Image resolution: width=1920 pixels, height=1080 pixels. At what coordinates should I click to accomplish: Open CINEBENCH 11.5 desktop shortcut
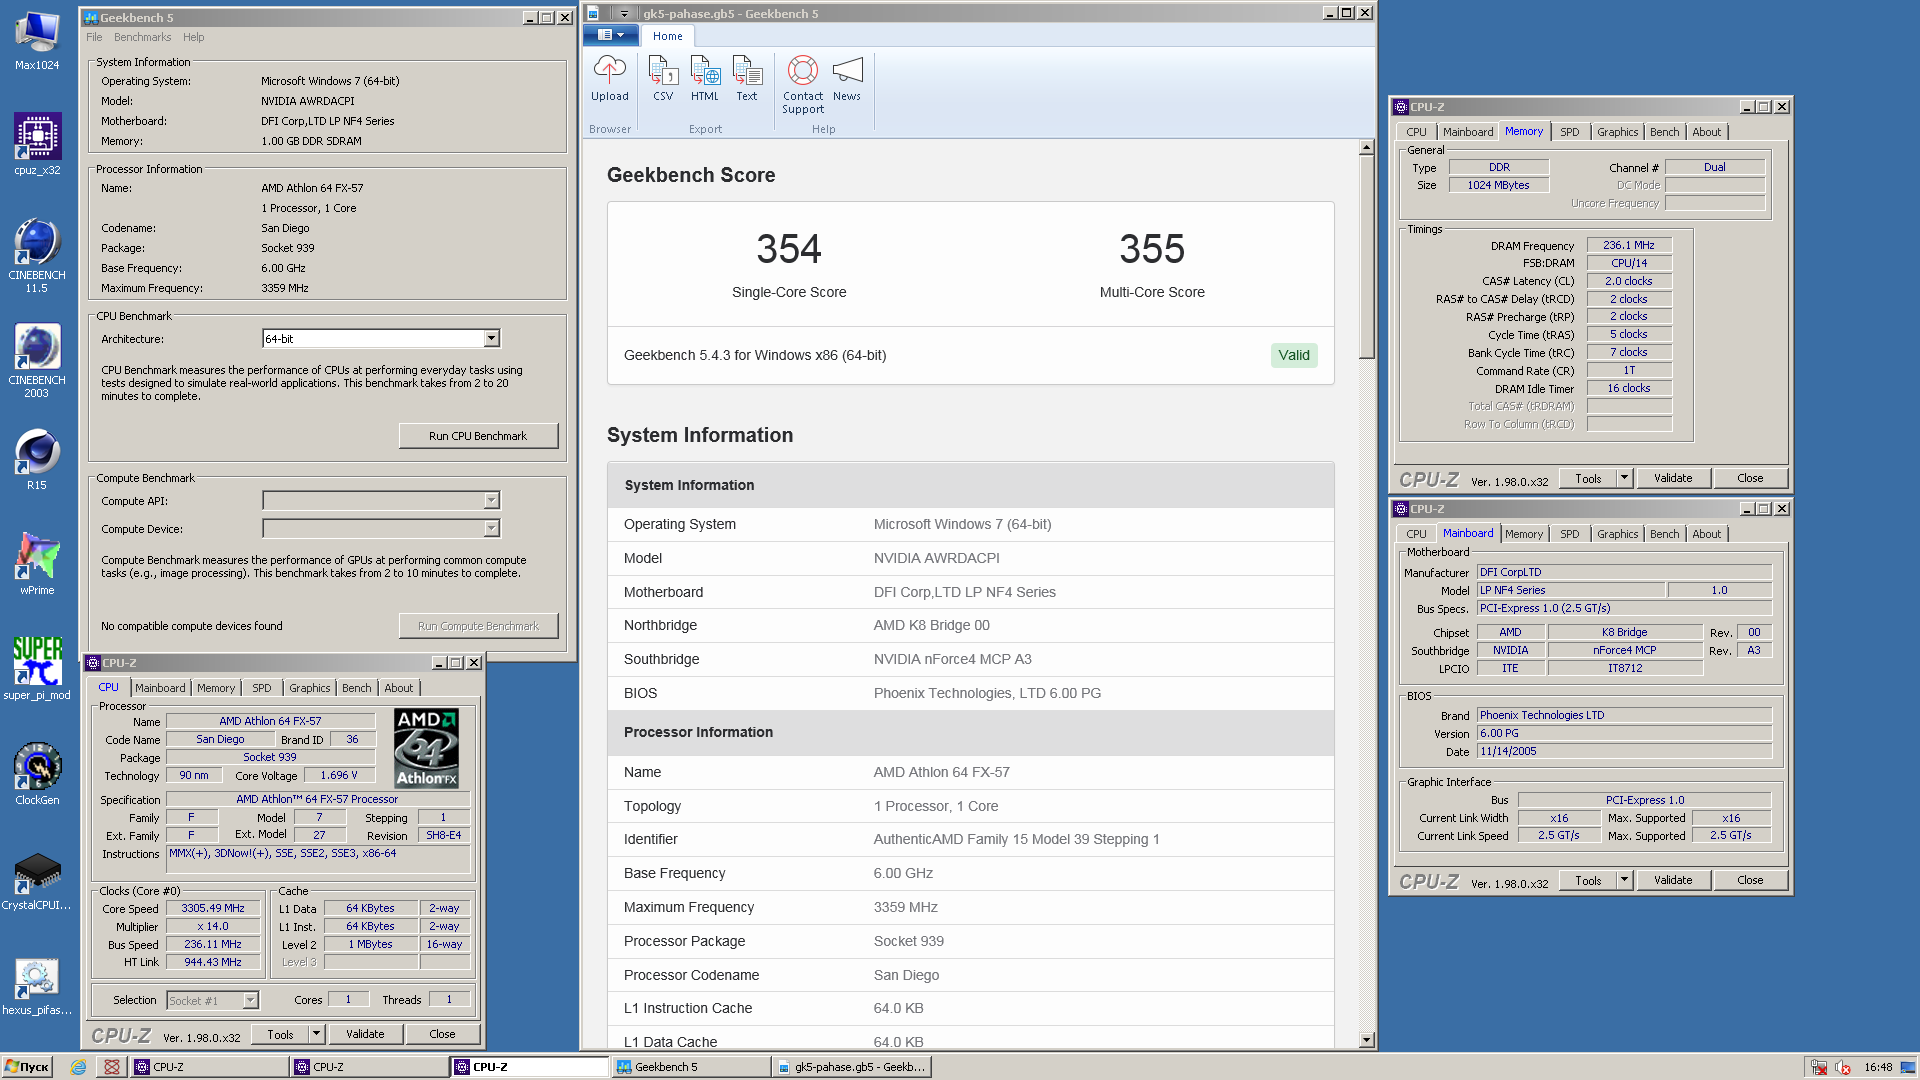[x=37, y=255]
